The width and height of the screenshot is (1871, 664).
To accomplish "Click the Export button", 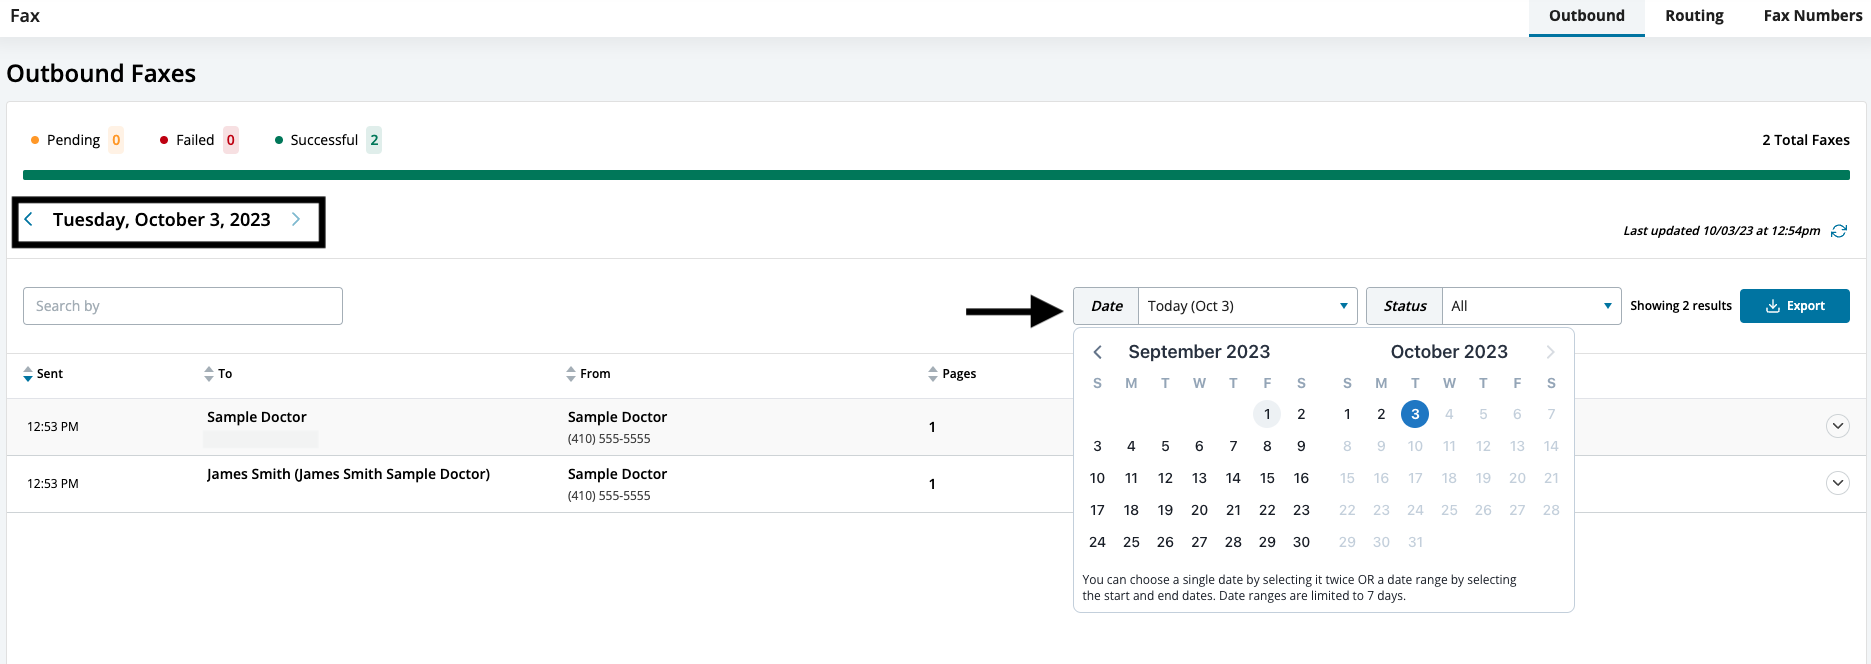I will tap(1794, 306).
